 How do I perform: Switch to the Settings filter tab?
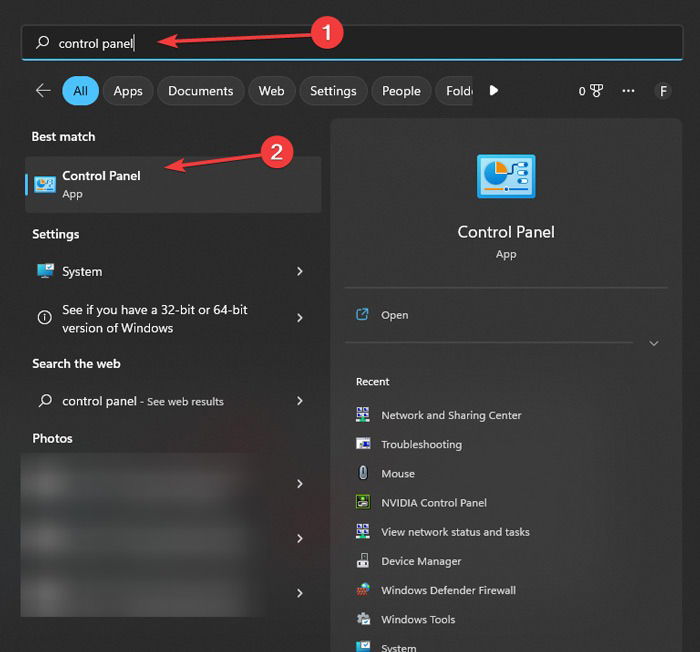[333, 91]
